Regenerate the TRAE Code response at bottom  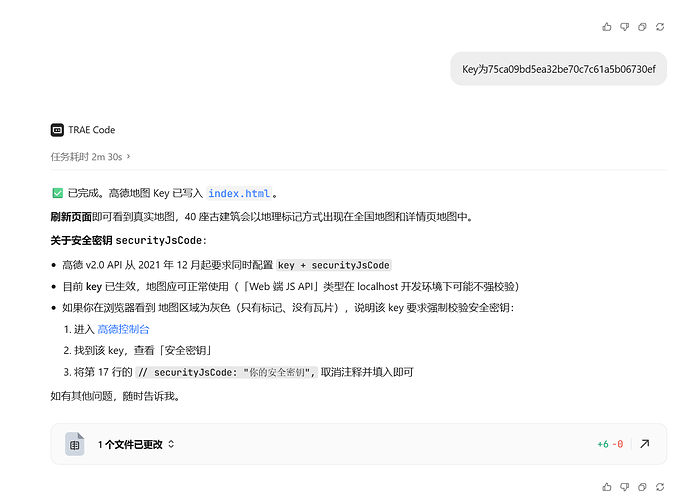point(660,487)
